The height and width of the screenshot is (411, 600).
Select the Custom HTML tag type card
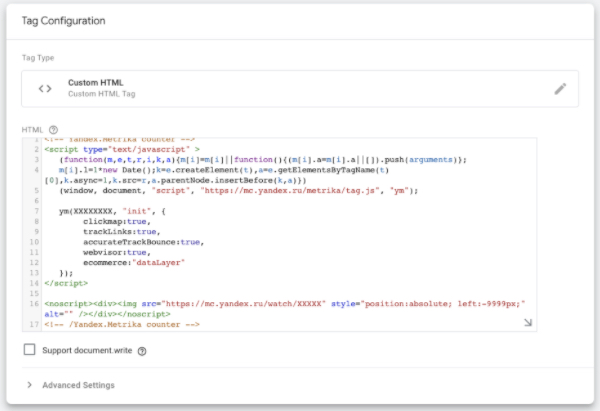click(300, 89)
